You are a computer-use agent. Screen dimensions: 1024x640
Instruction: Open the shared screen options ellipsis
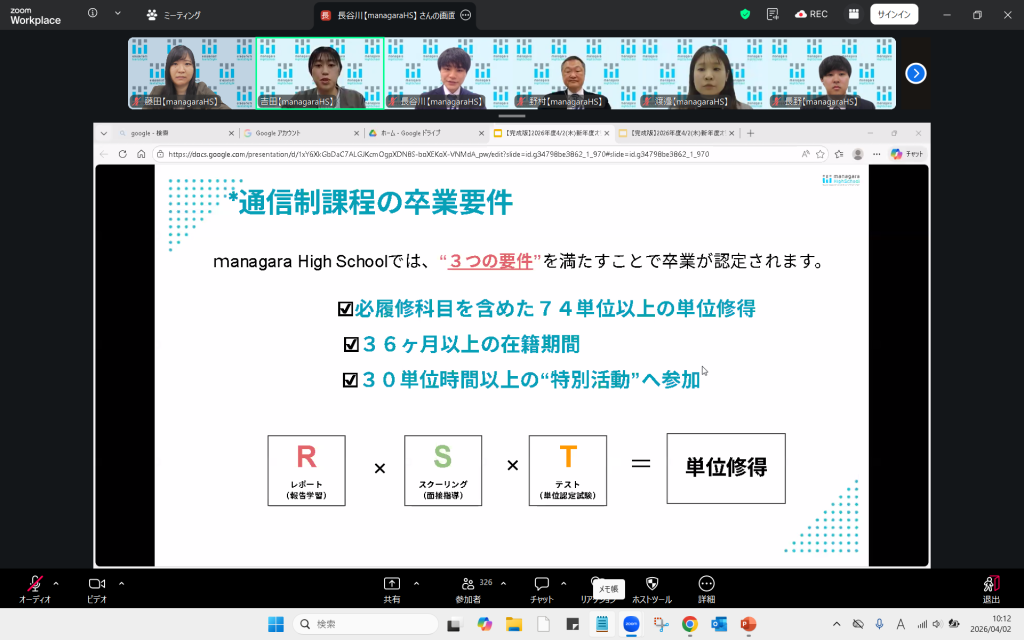(465, 15)
